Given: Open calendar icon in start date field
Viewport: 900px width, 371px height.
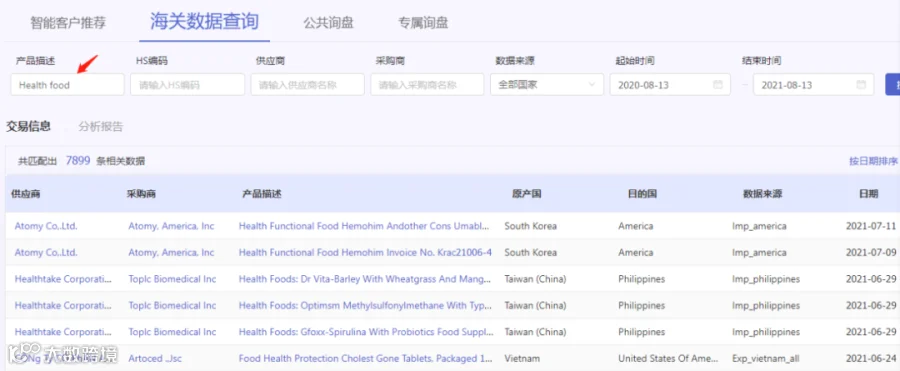Looking at the screenshot, I should click(x=717, y=84).
